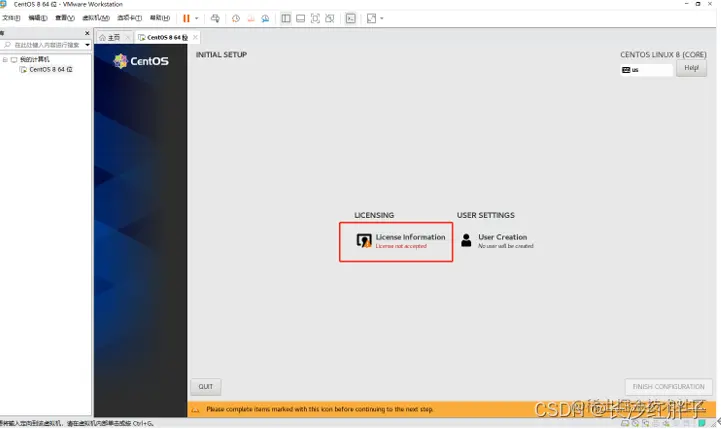Click the CENTOS LINUX 8 (CORE) text
The width and height of the screenshot is (721, 429).
(663, 55)
